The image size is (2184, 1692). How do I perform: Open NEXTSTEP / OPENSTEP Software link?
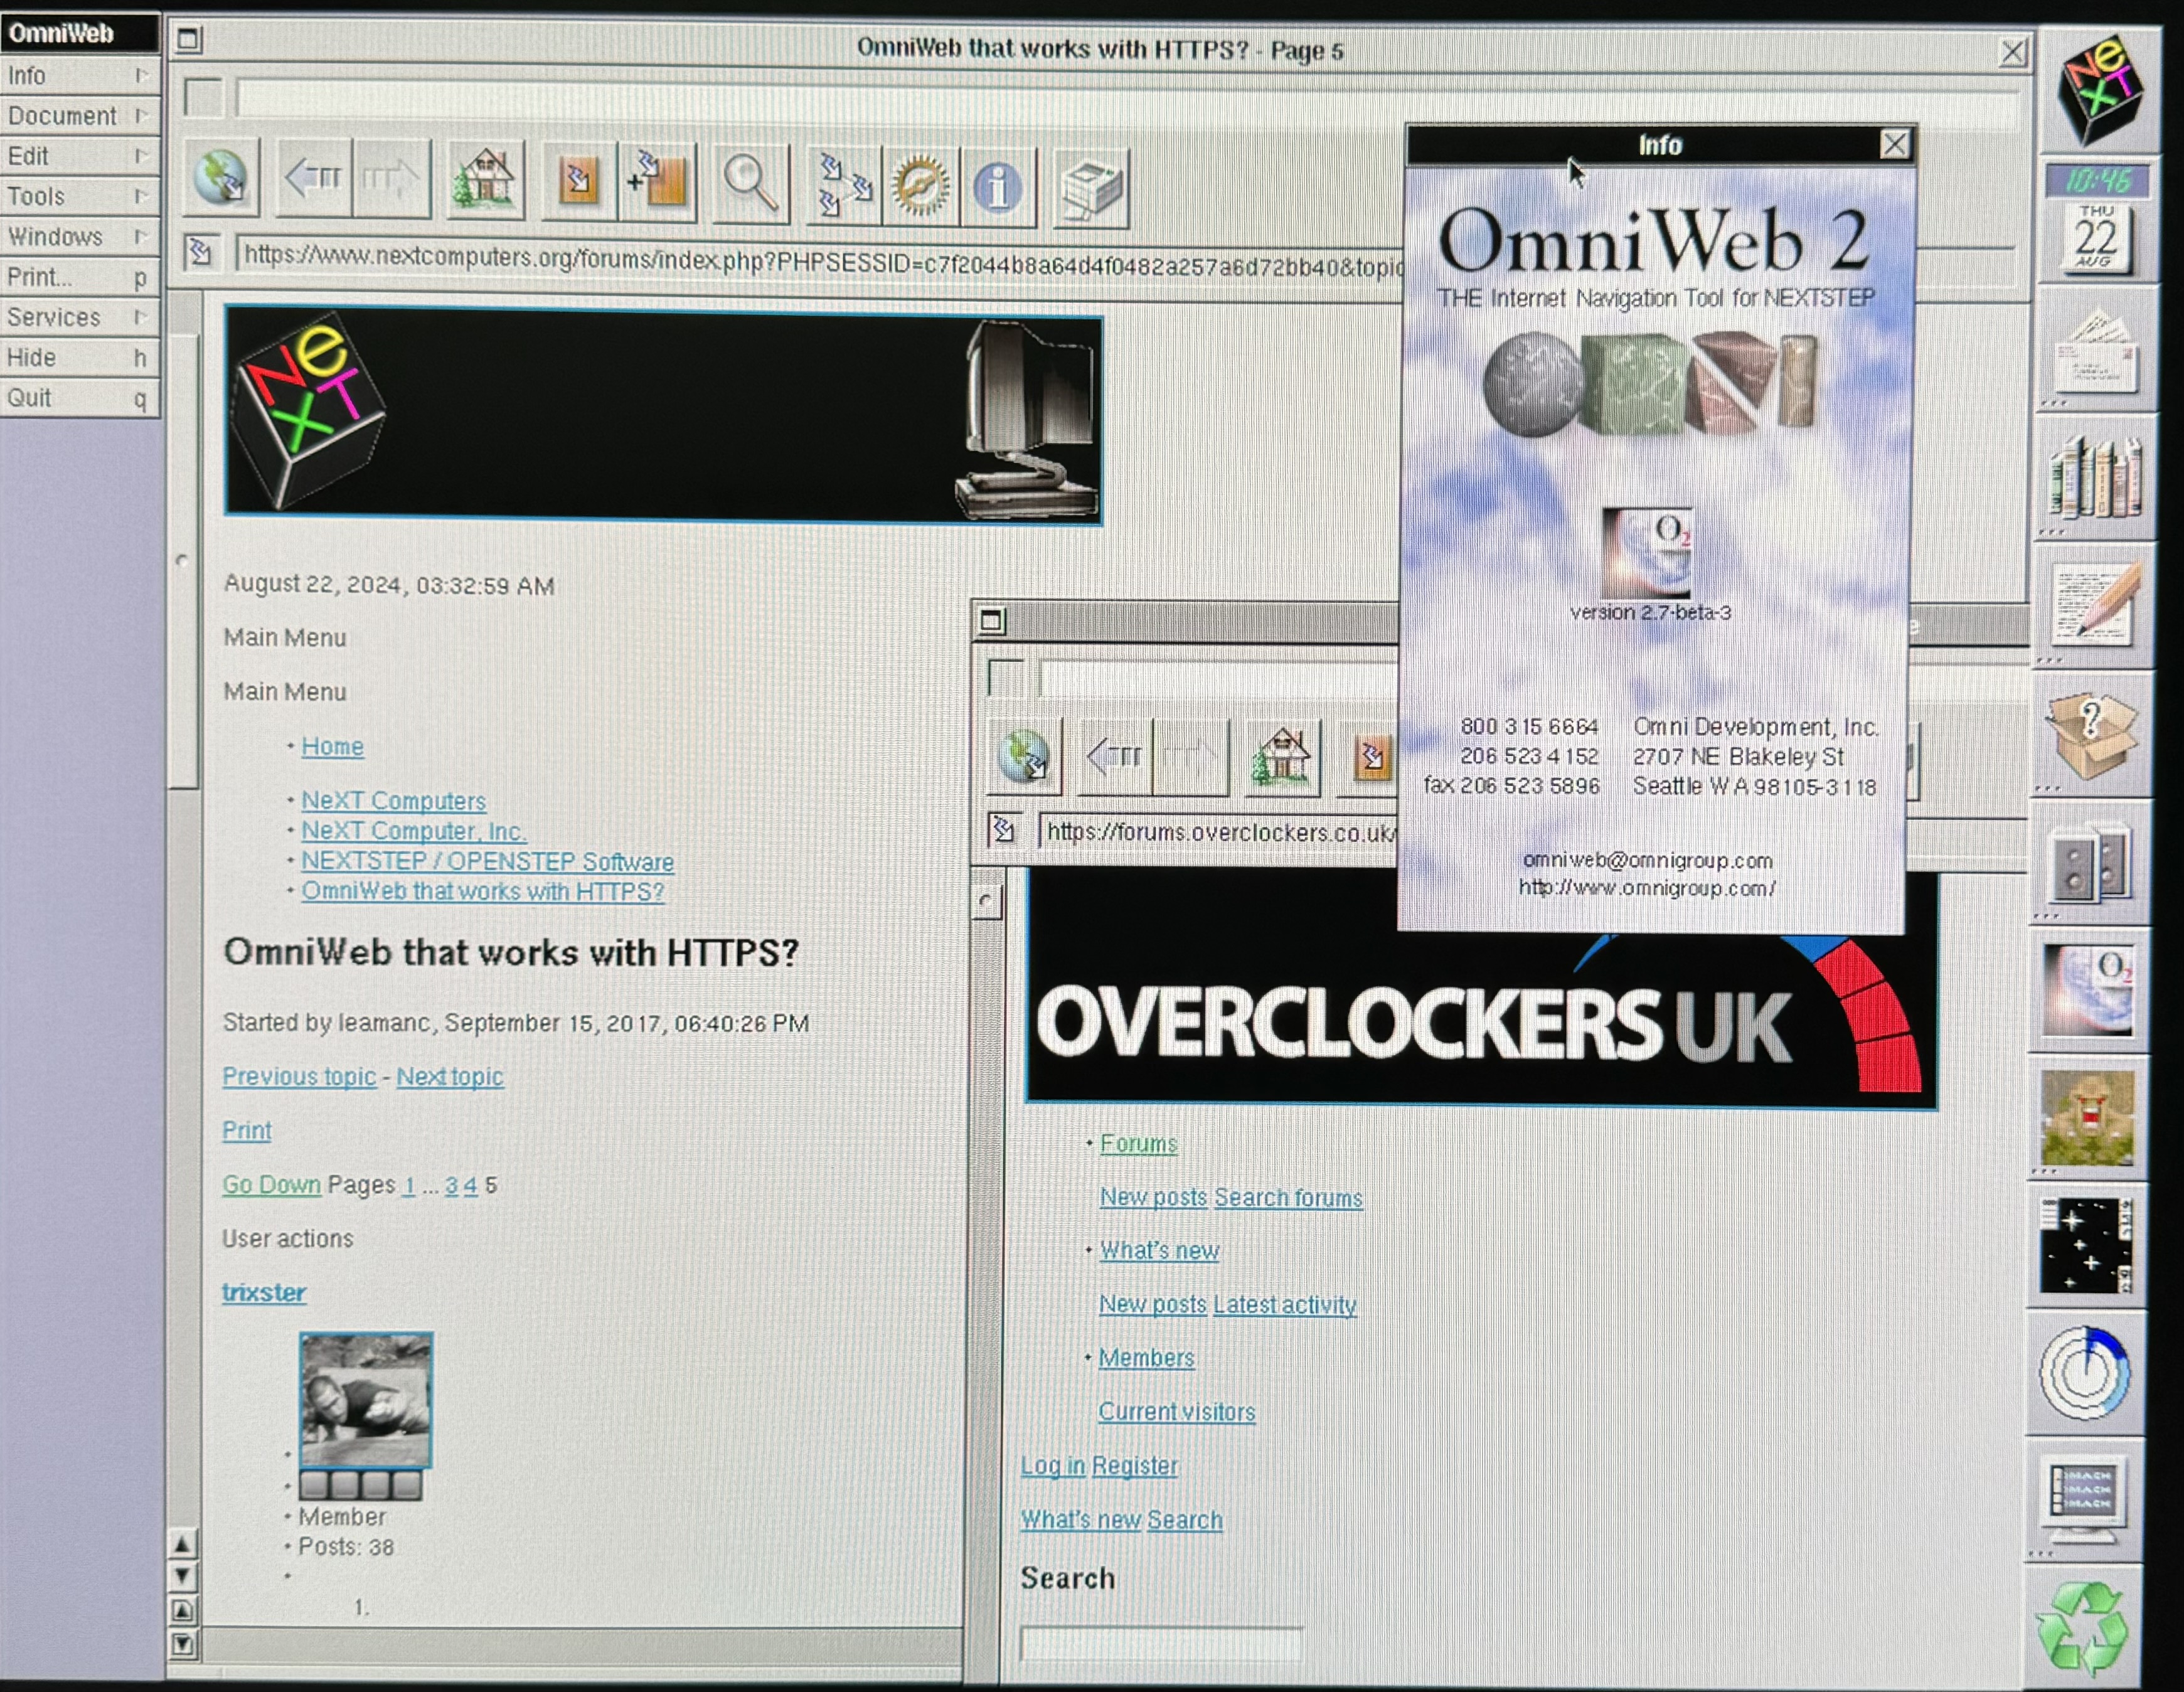point(487,861)
